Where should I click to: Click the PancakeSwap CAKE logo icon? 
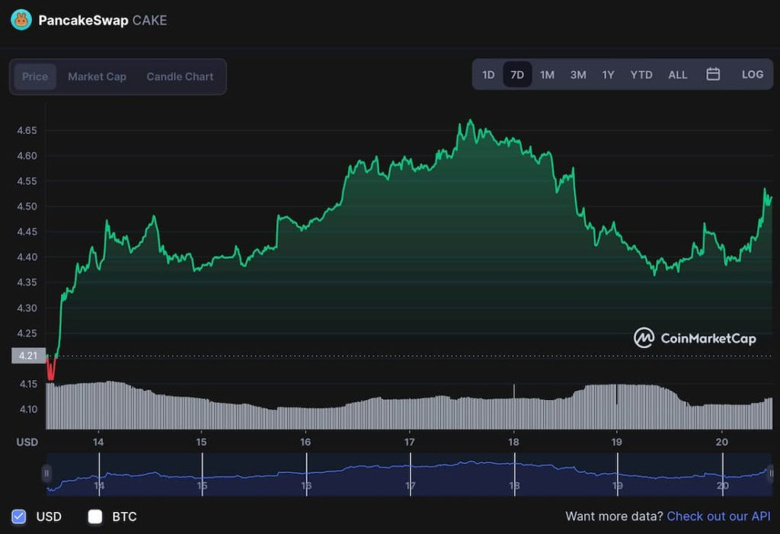21,19
